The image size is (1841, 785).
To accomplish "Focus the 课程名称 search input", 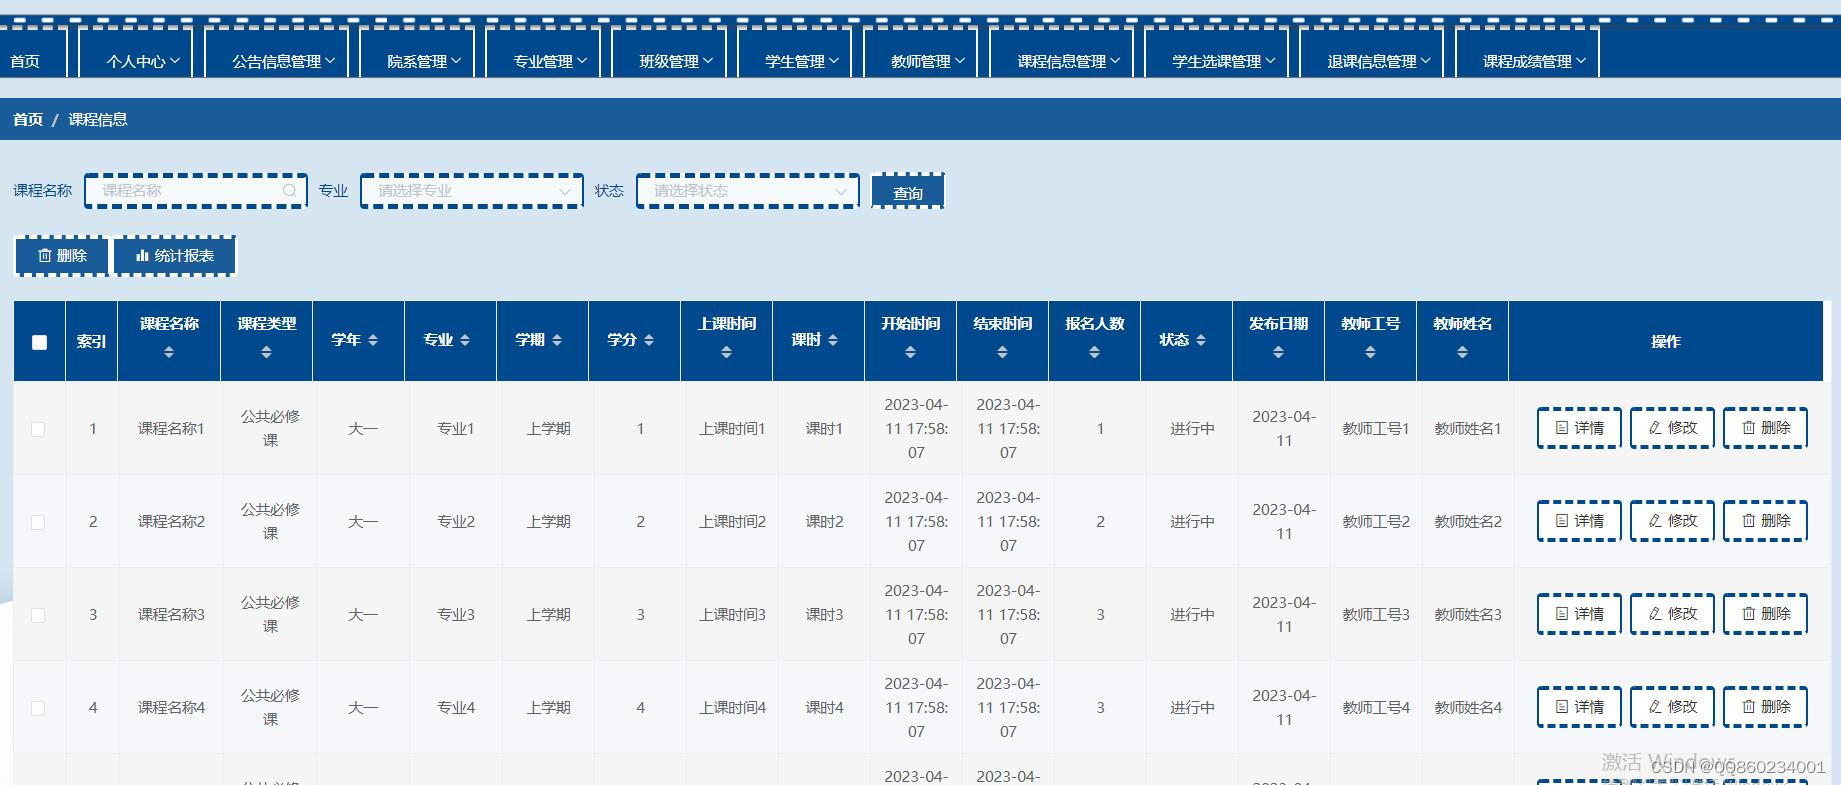I will (195, 191).
